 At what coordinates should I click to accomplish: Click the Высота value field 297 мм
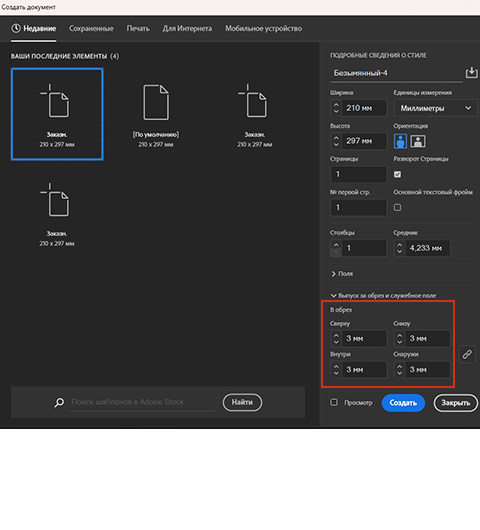(364, 141)
